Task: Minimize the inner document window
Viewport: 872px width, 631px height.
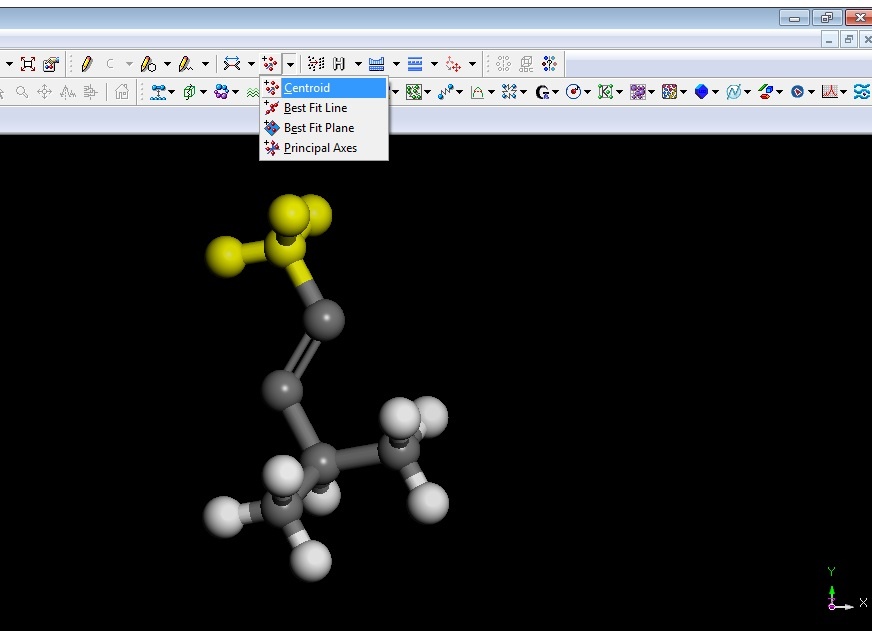Action: [x=829, y=39]
